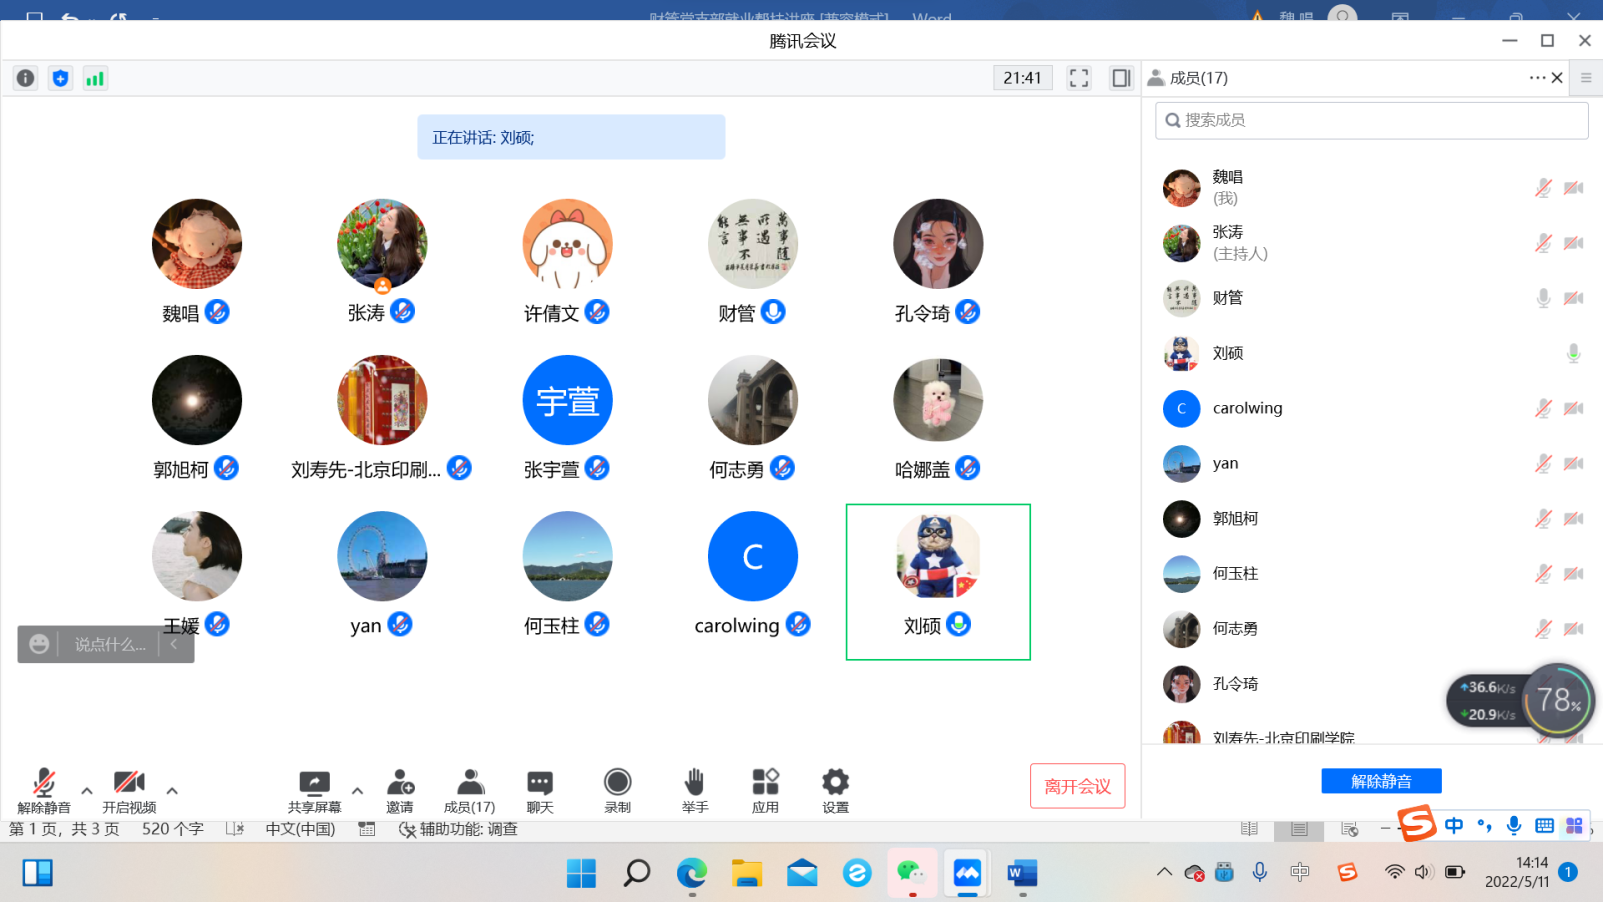Select 孔令琦 row in members list

click(x=1372, y=684)
